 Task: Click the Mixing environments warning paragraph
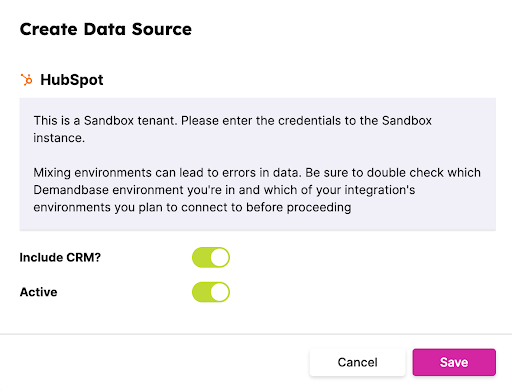(x=257, y=190)
